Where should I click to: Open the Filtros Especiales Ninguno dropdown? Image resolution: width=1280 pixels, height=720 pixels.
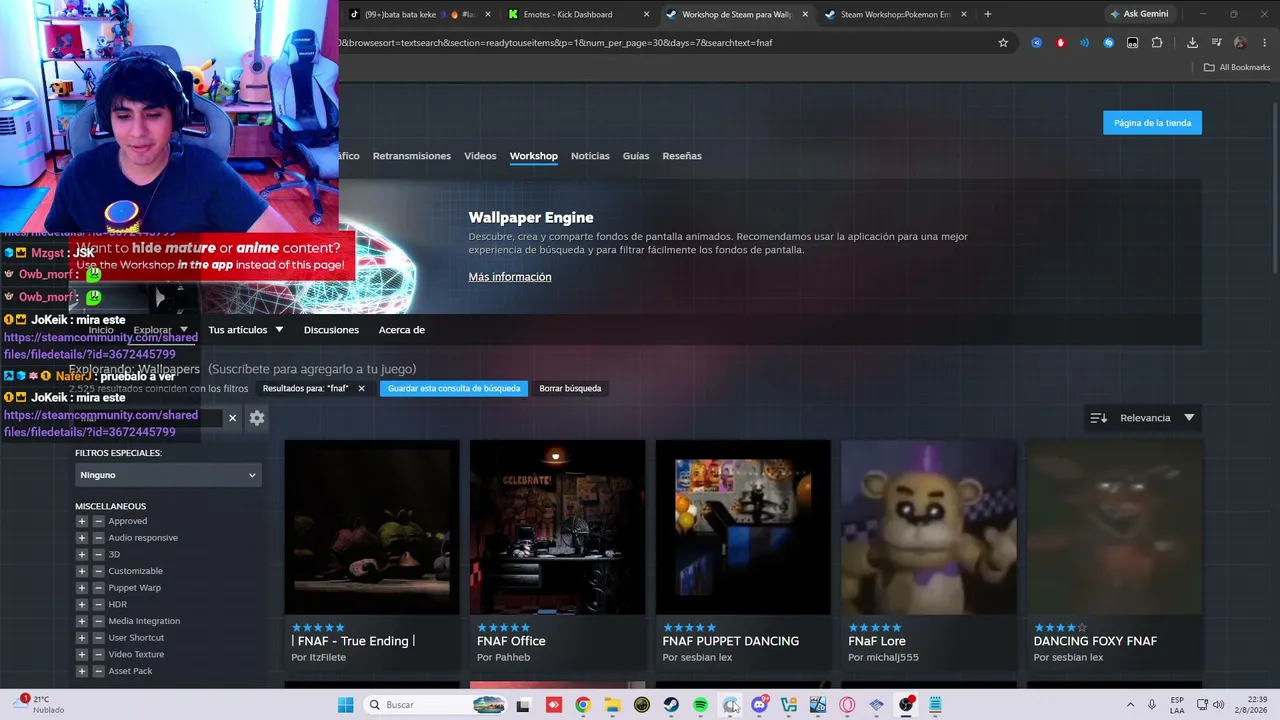[168, 475]
